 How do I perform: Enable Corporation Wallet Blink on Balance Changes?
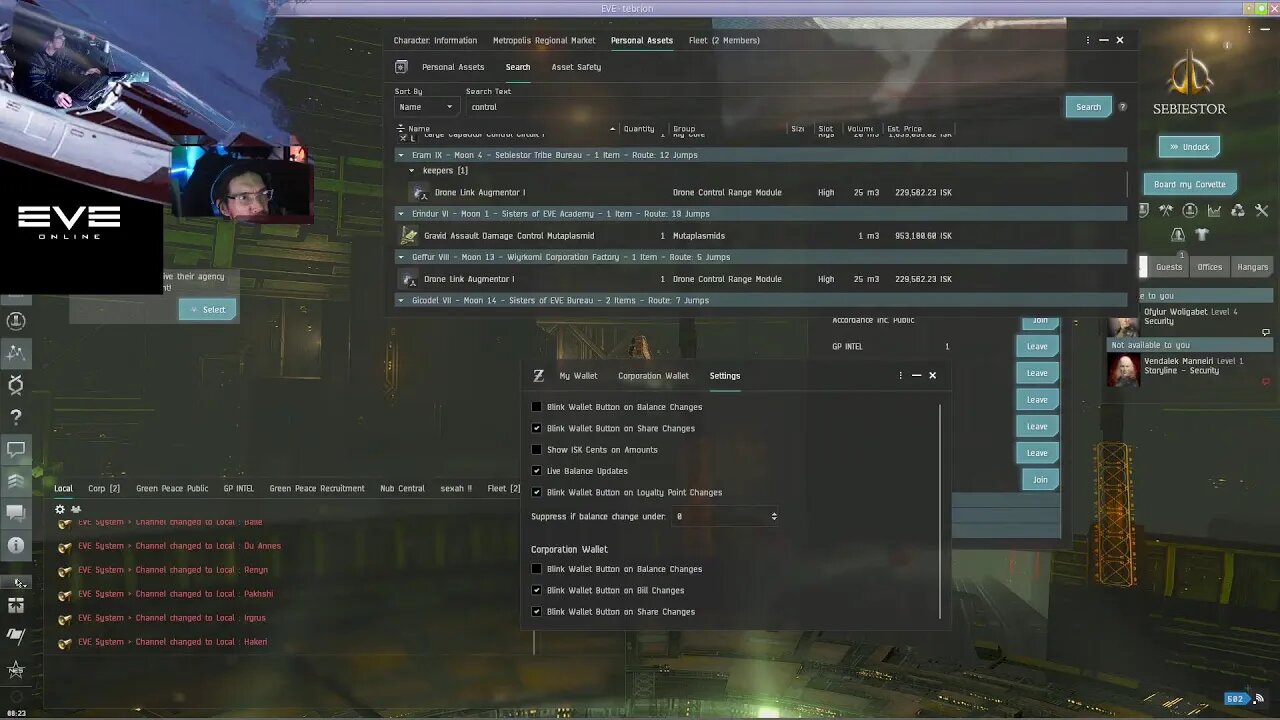536,569
